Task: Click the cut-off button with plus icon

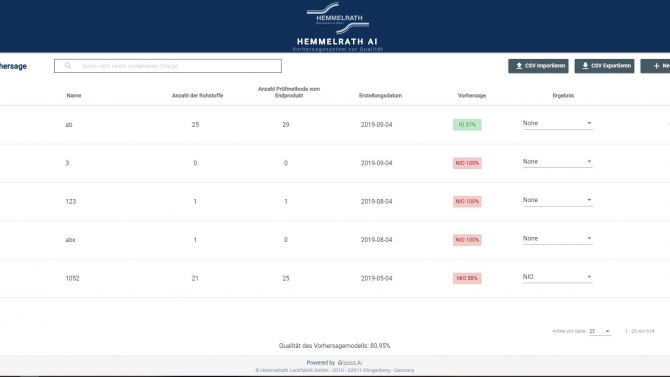Action: click(655, 66)
